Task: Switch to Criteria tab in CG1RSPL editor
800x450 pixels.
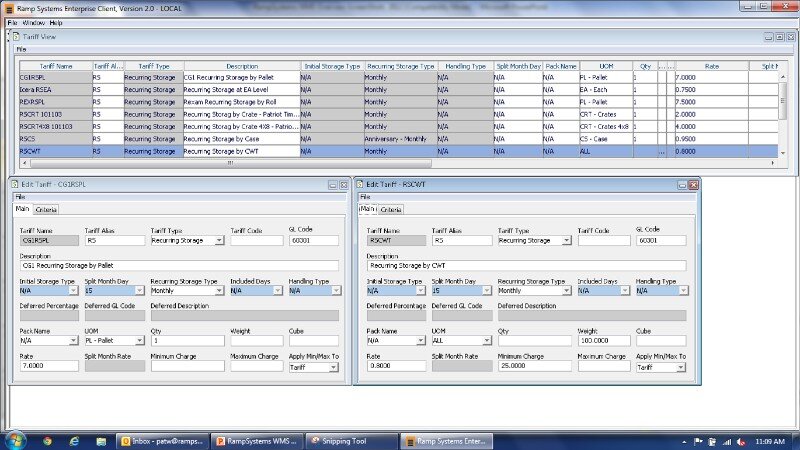Action: click(x=46, y=210)
